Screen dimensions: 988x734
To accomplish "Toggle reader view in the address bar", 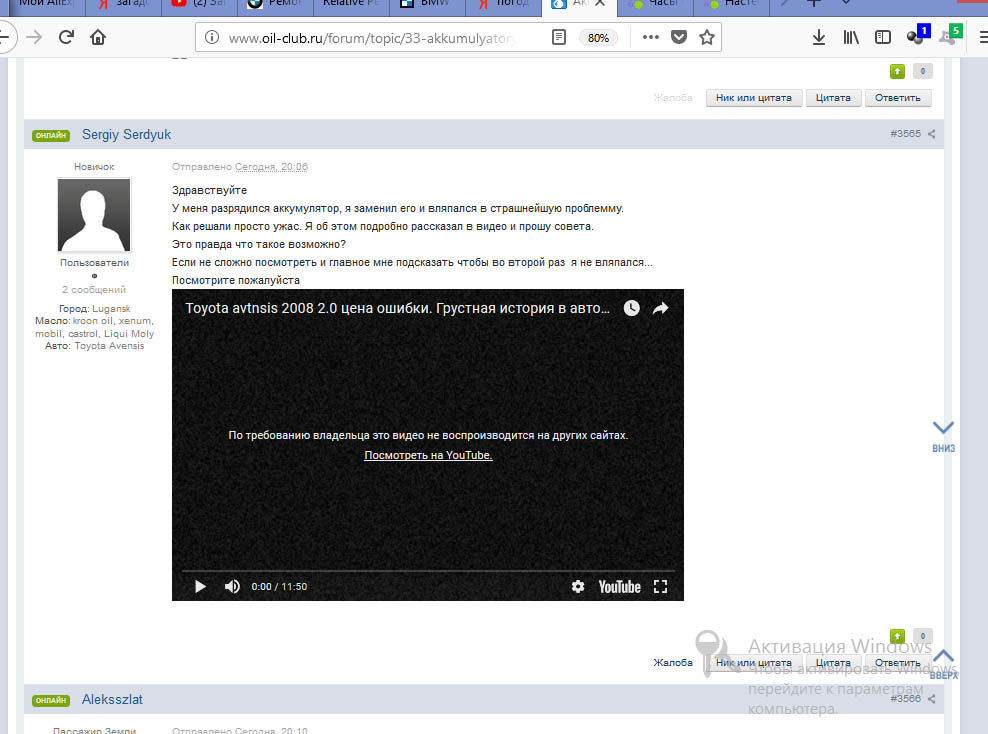I will [x=558, y=38].
